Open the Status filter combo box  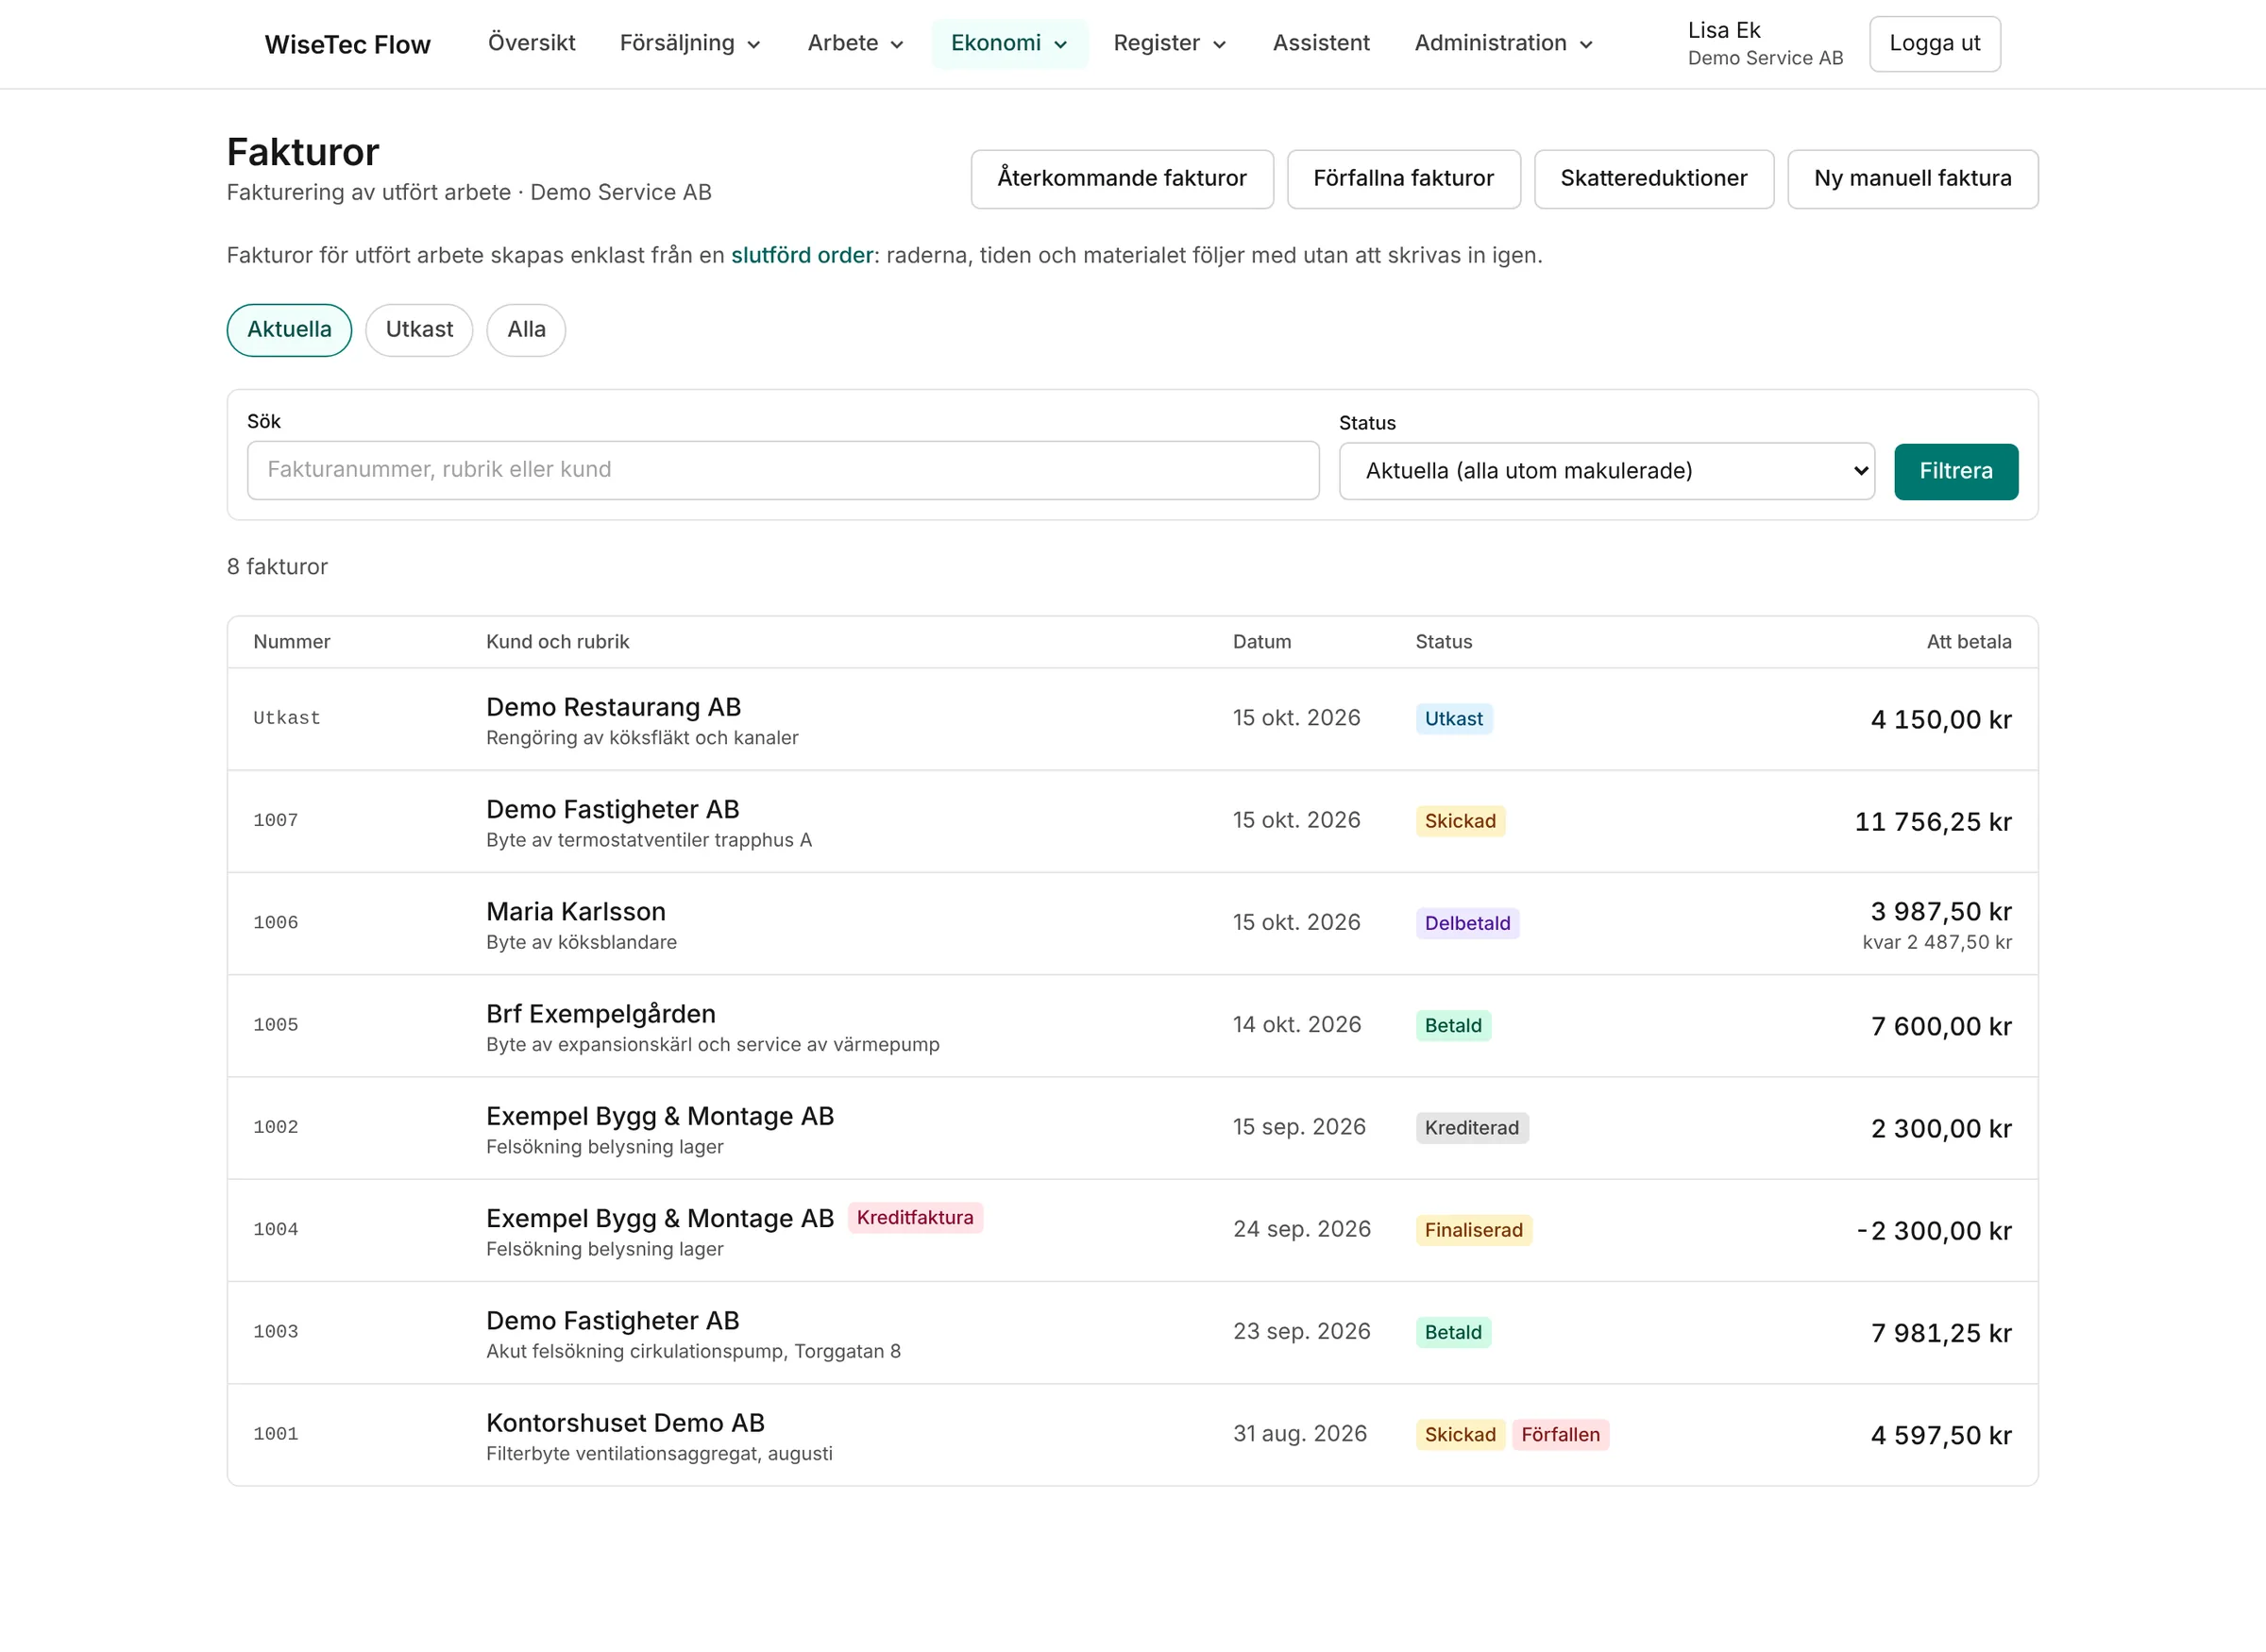click(1606, 471)
